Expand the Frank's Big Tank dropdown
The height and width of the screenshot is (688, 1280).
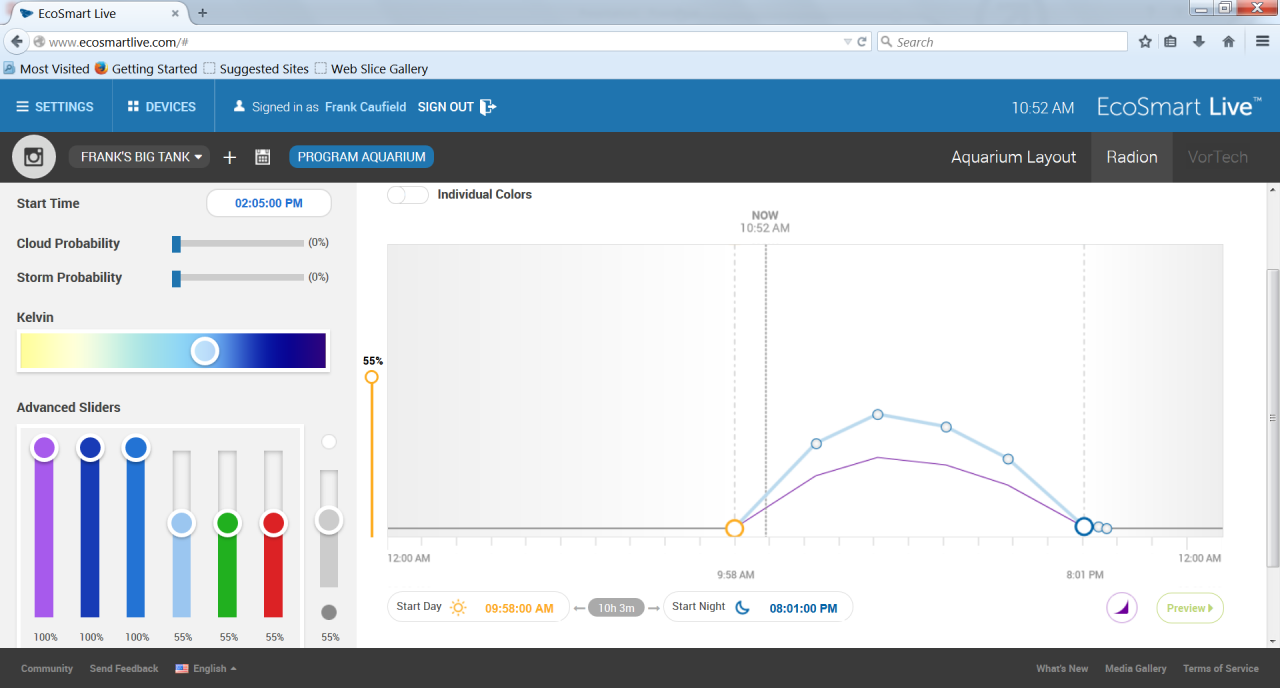point(139,157)
